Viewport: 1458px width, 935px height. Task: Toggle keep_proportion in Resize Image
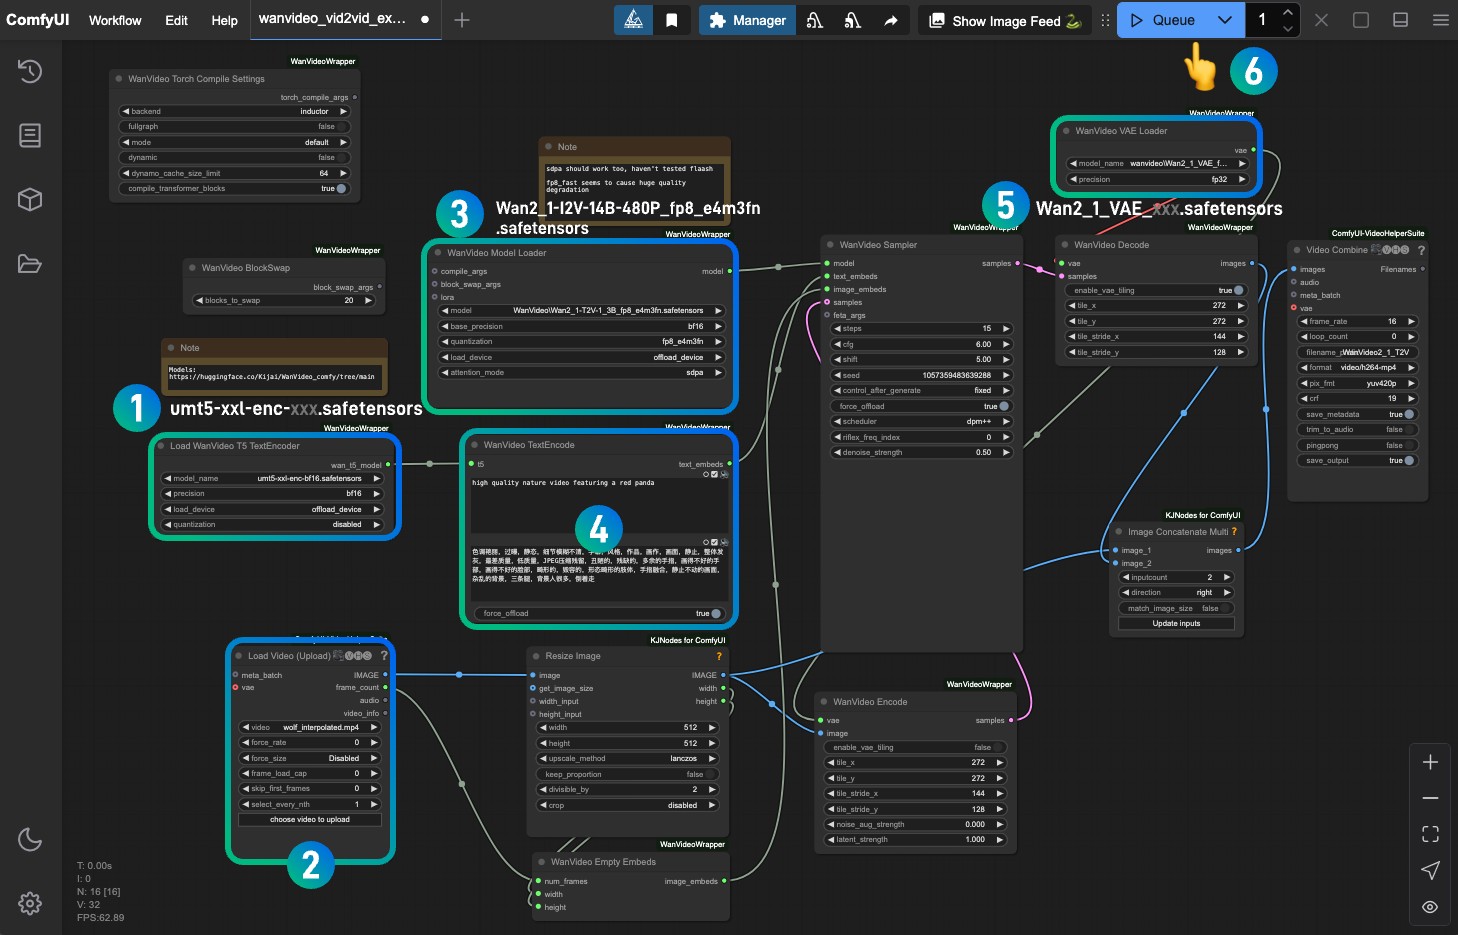tap(627, 774)
